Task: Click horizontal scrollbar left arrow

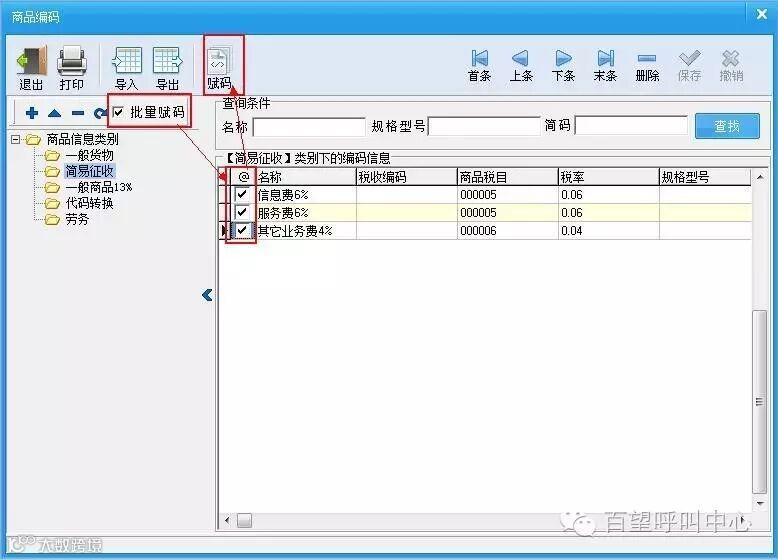Action: tap(227, 520)
